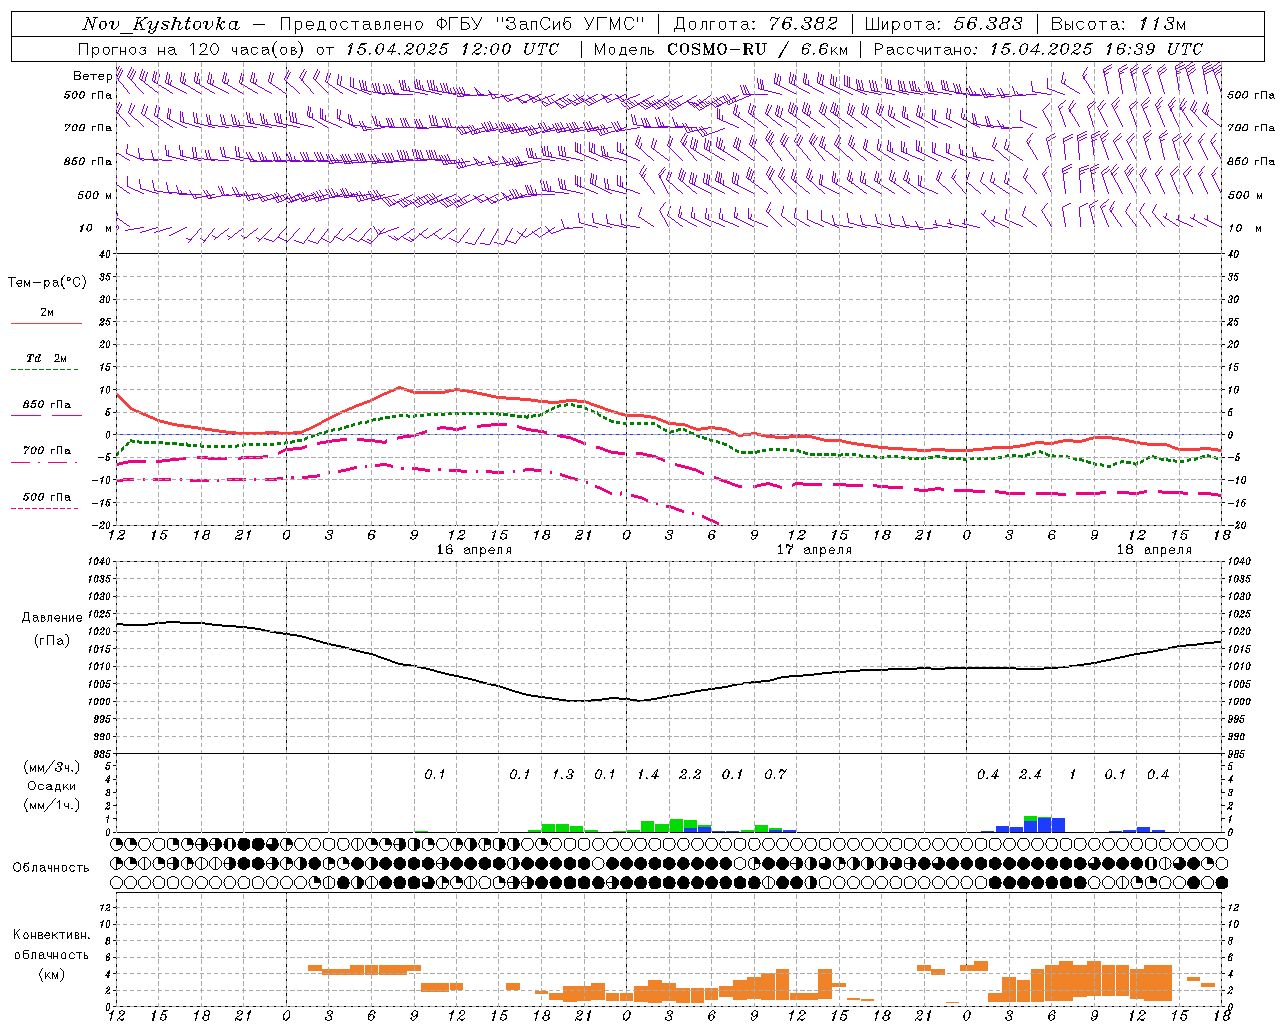Select the elevation text Высота: 113м
This screenshot has height=1024, width=1280.
coord(1118,24)
